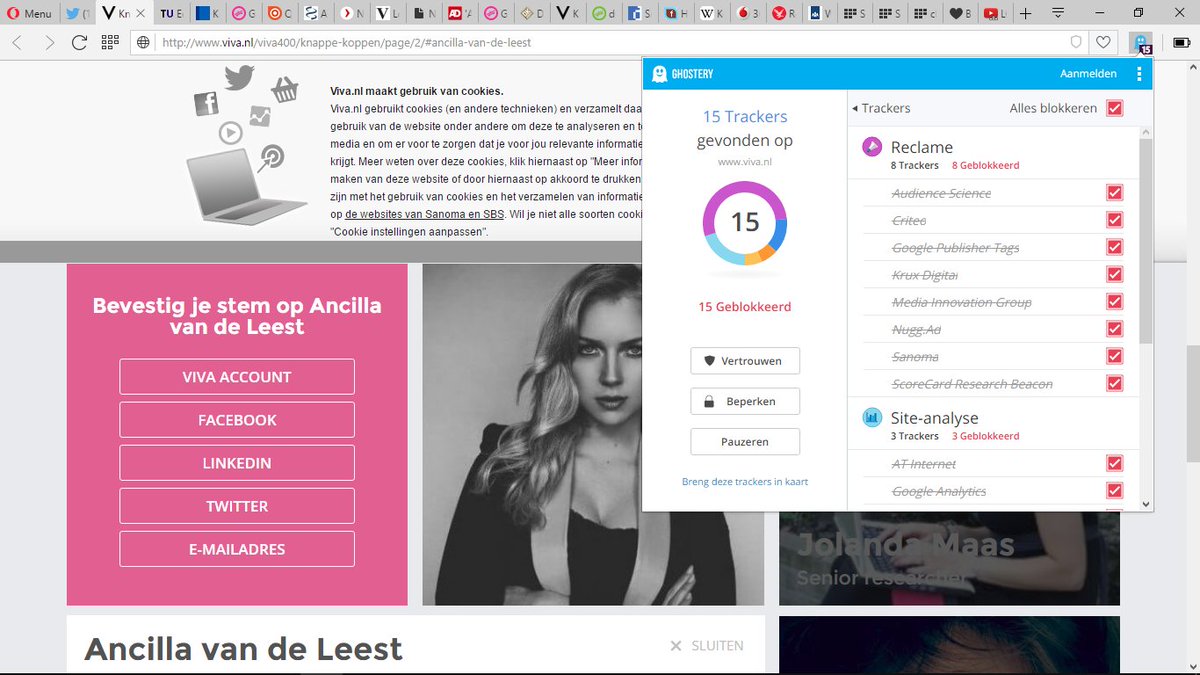Click the Audience Science tracker name

pos(941,193)
